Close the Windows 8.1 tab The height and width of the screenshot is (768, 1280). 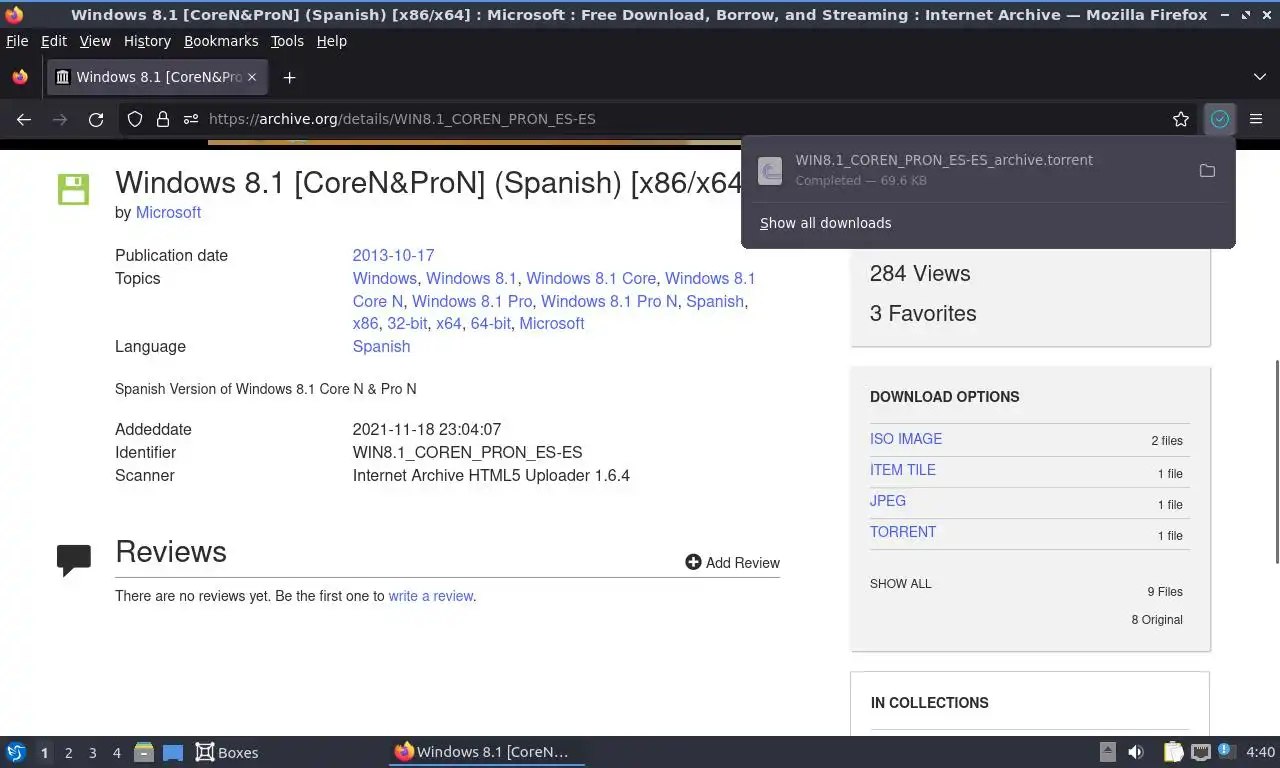click(x=252, y=77)
